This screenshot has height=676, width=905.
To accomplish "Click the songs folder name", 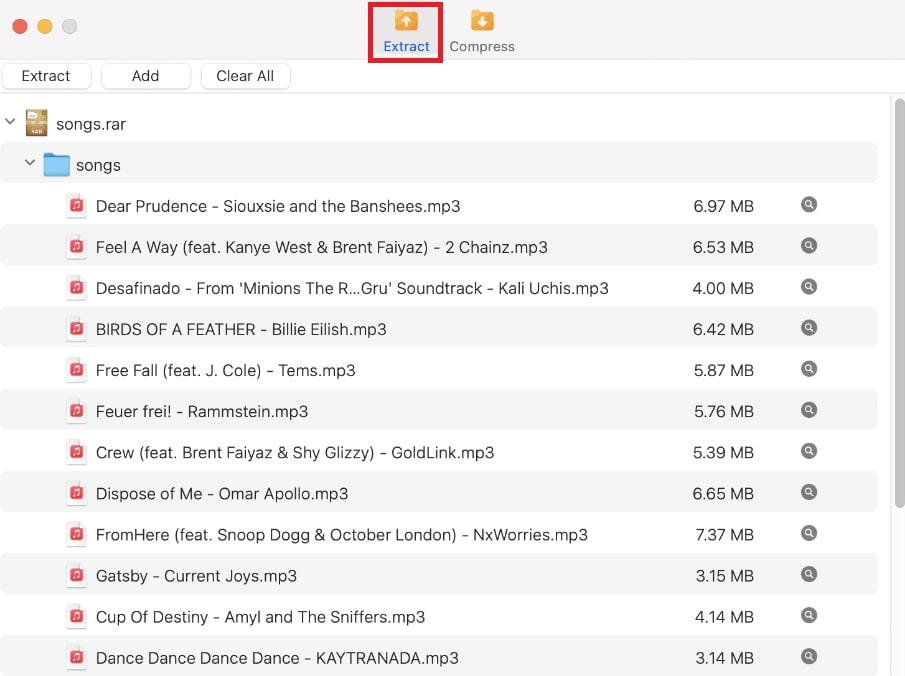I will [x=98, y=166].
